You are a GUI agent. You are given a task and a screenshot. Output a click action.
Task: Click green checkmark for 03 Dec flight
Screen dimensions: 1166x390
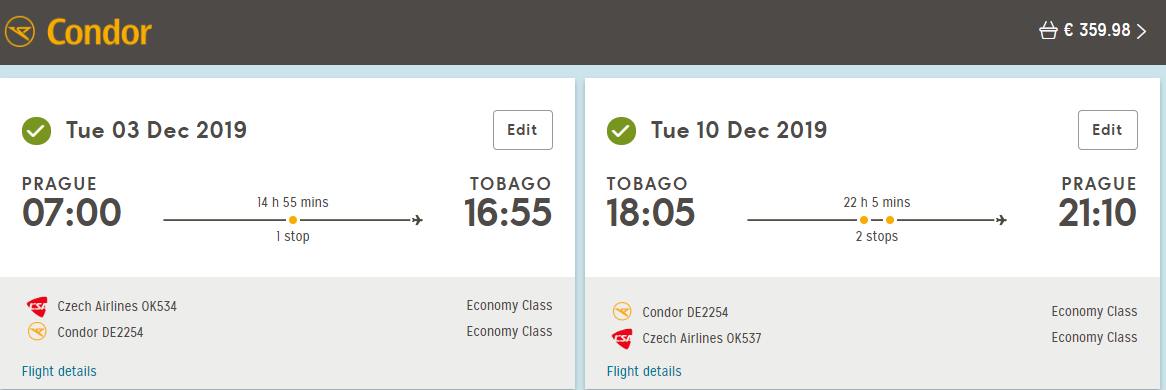(36, 131)
